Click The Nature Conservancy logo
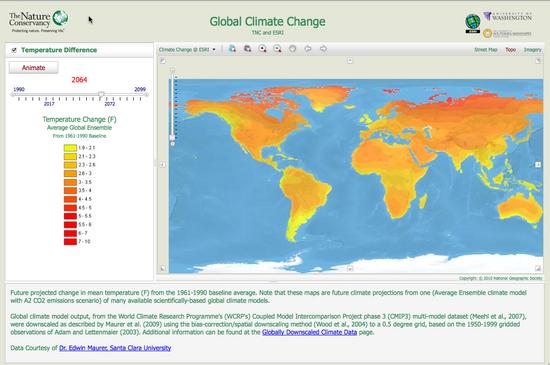Image resolution: width=550 pixels, height=365 pixels. (38, 21)
